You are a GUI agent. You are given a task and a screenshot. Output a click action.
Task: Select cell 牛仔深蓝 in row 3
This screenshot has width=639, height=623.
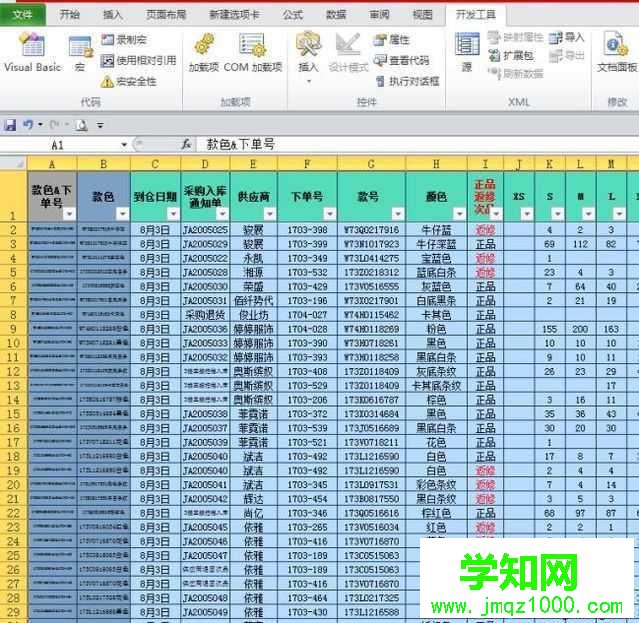pyautogui.click(x=436, y=244)
